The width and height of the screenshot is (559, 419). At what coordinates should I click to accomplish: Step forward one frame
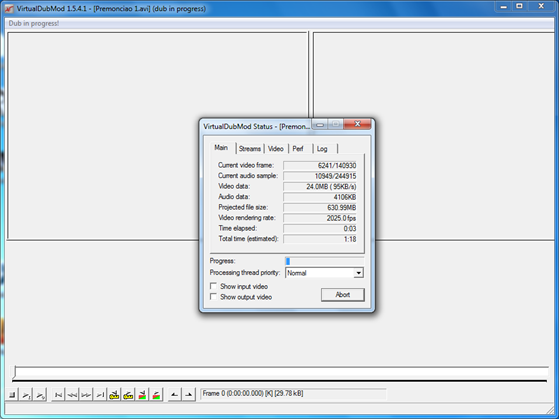click(x=86, y=395)
